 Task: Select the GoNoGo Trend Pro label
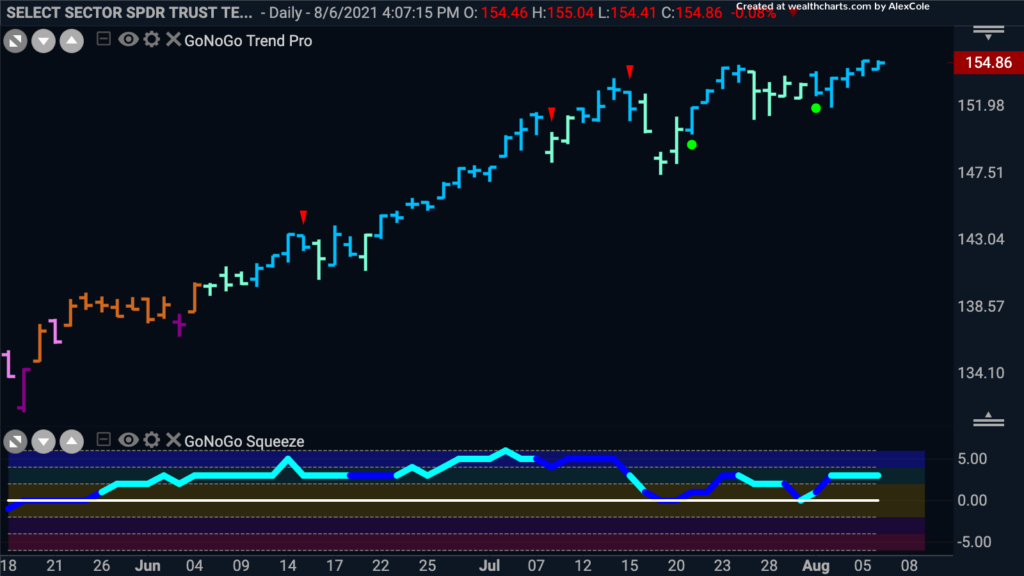click(x=248, y=40)
